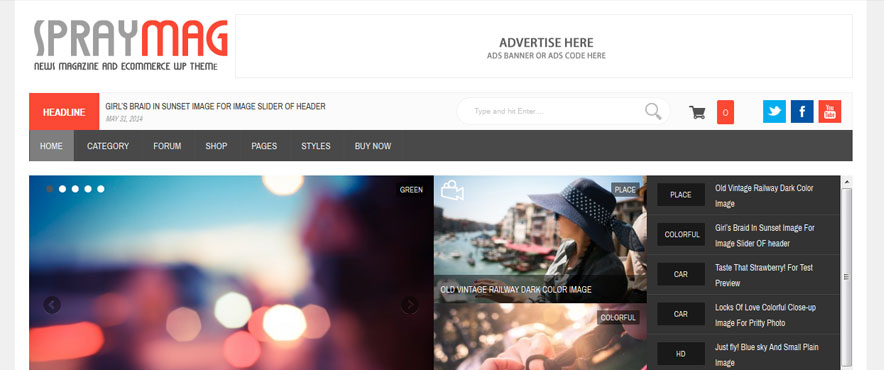Open the Pages menu
Image resolution: width=884 pixels, height=370 pixels.
click(x=264, y=146)
